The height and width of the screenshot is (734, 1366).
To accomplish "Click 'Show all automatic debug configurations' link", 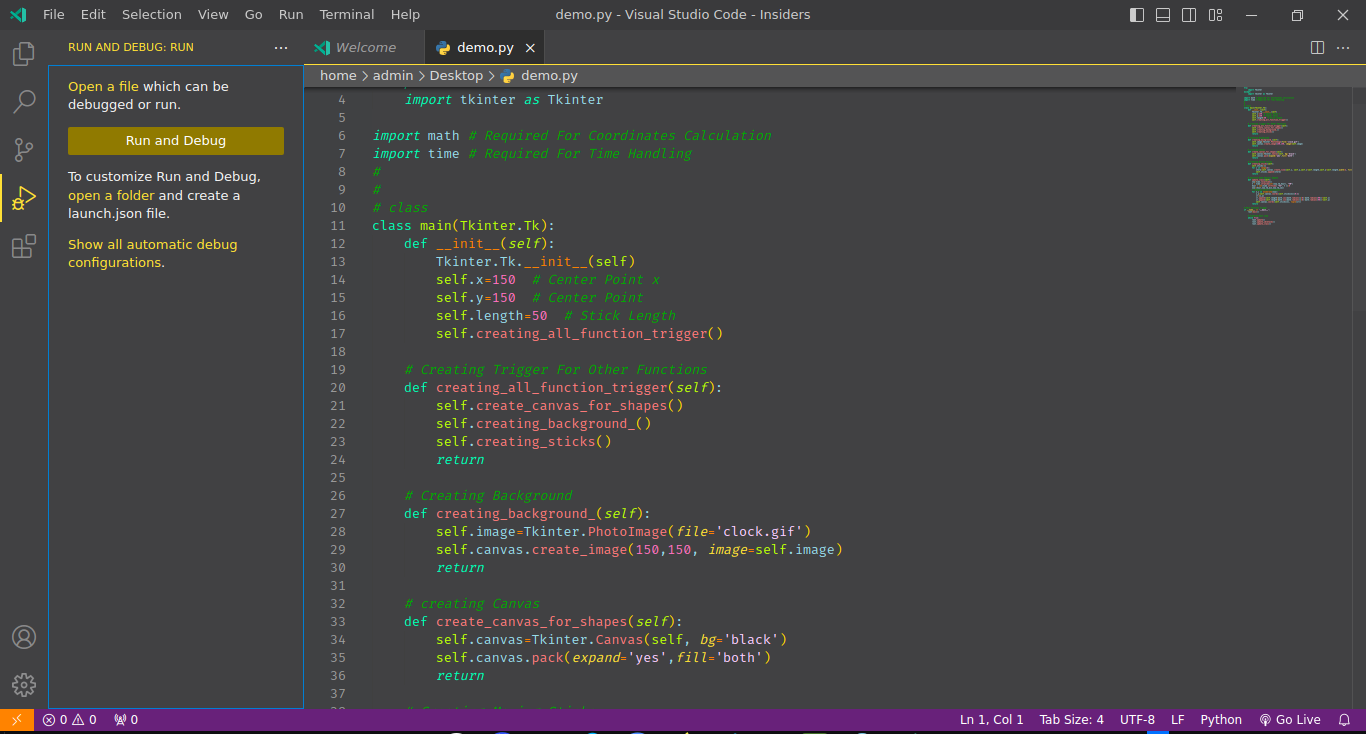I will pyautogui.click(x=152, y=254).
